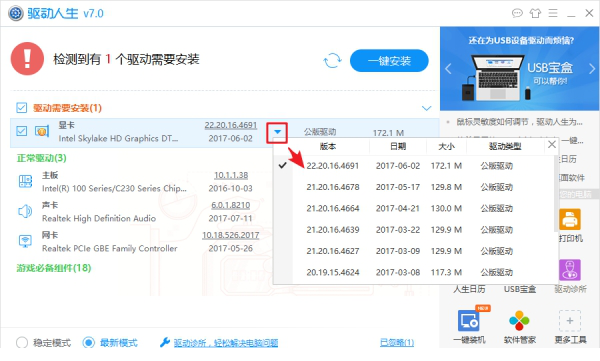The height and width of the screenshot is (361, 600).
Task: Open the USB宝盒 banner image
Action: tap(519, 69)
